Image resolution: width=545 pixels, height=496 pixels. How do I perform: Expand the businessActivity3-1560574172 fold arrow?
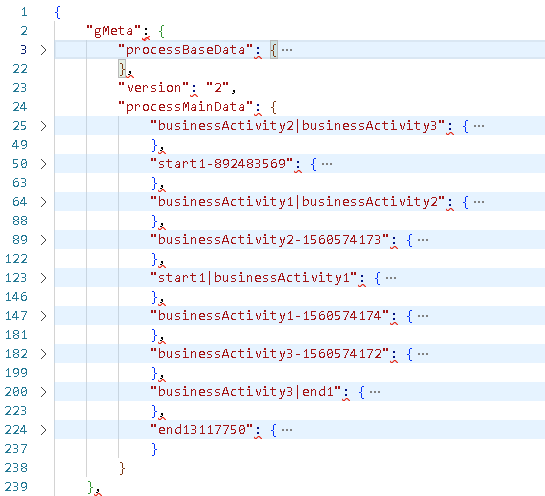click(43, 354)
